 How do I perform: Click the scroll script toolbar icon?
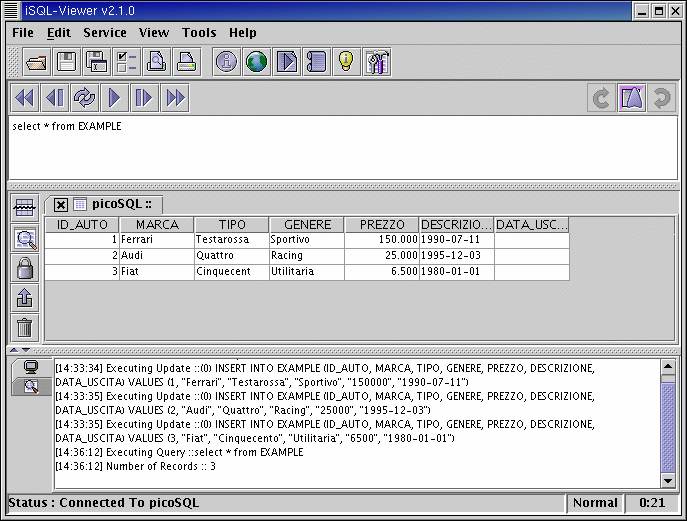click(x=317, y=62)
